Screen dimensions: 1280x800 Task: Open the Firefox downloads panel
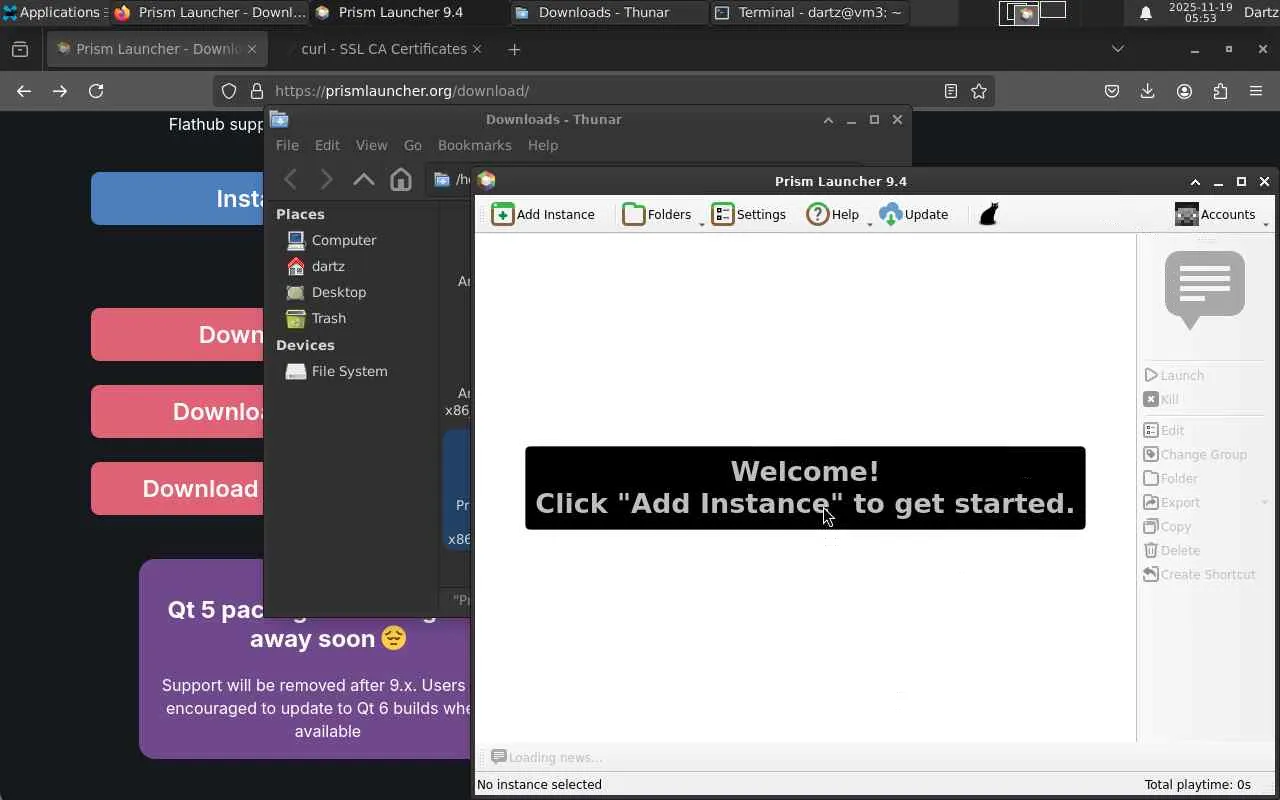1148,91
